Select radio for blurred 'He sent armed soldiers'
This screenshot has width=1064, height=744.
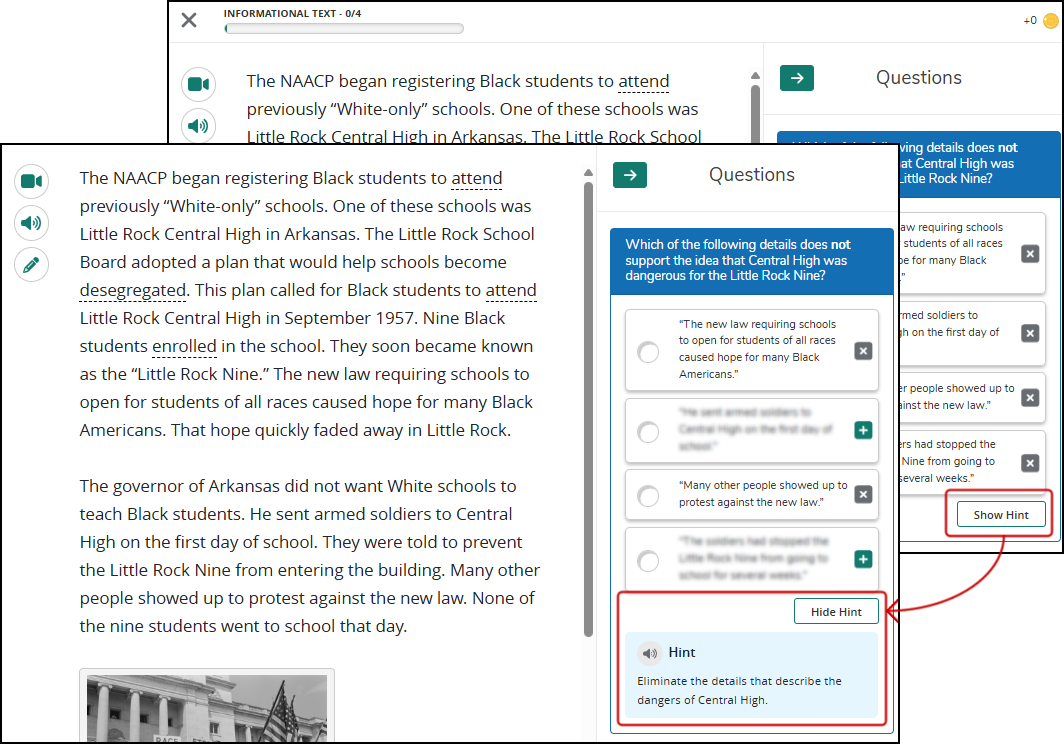[x=648, y=432]
